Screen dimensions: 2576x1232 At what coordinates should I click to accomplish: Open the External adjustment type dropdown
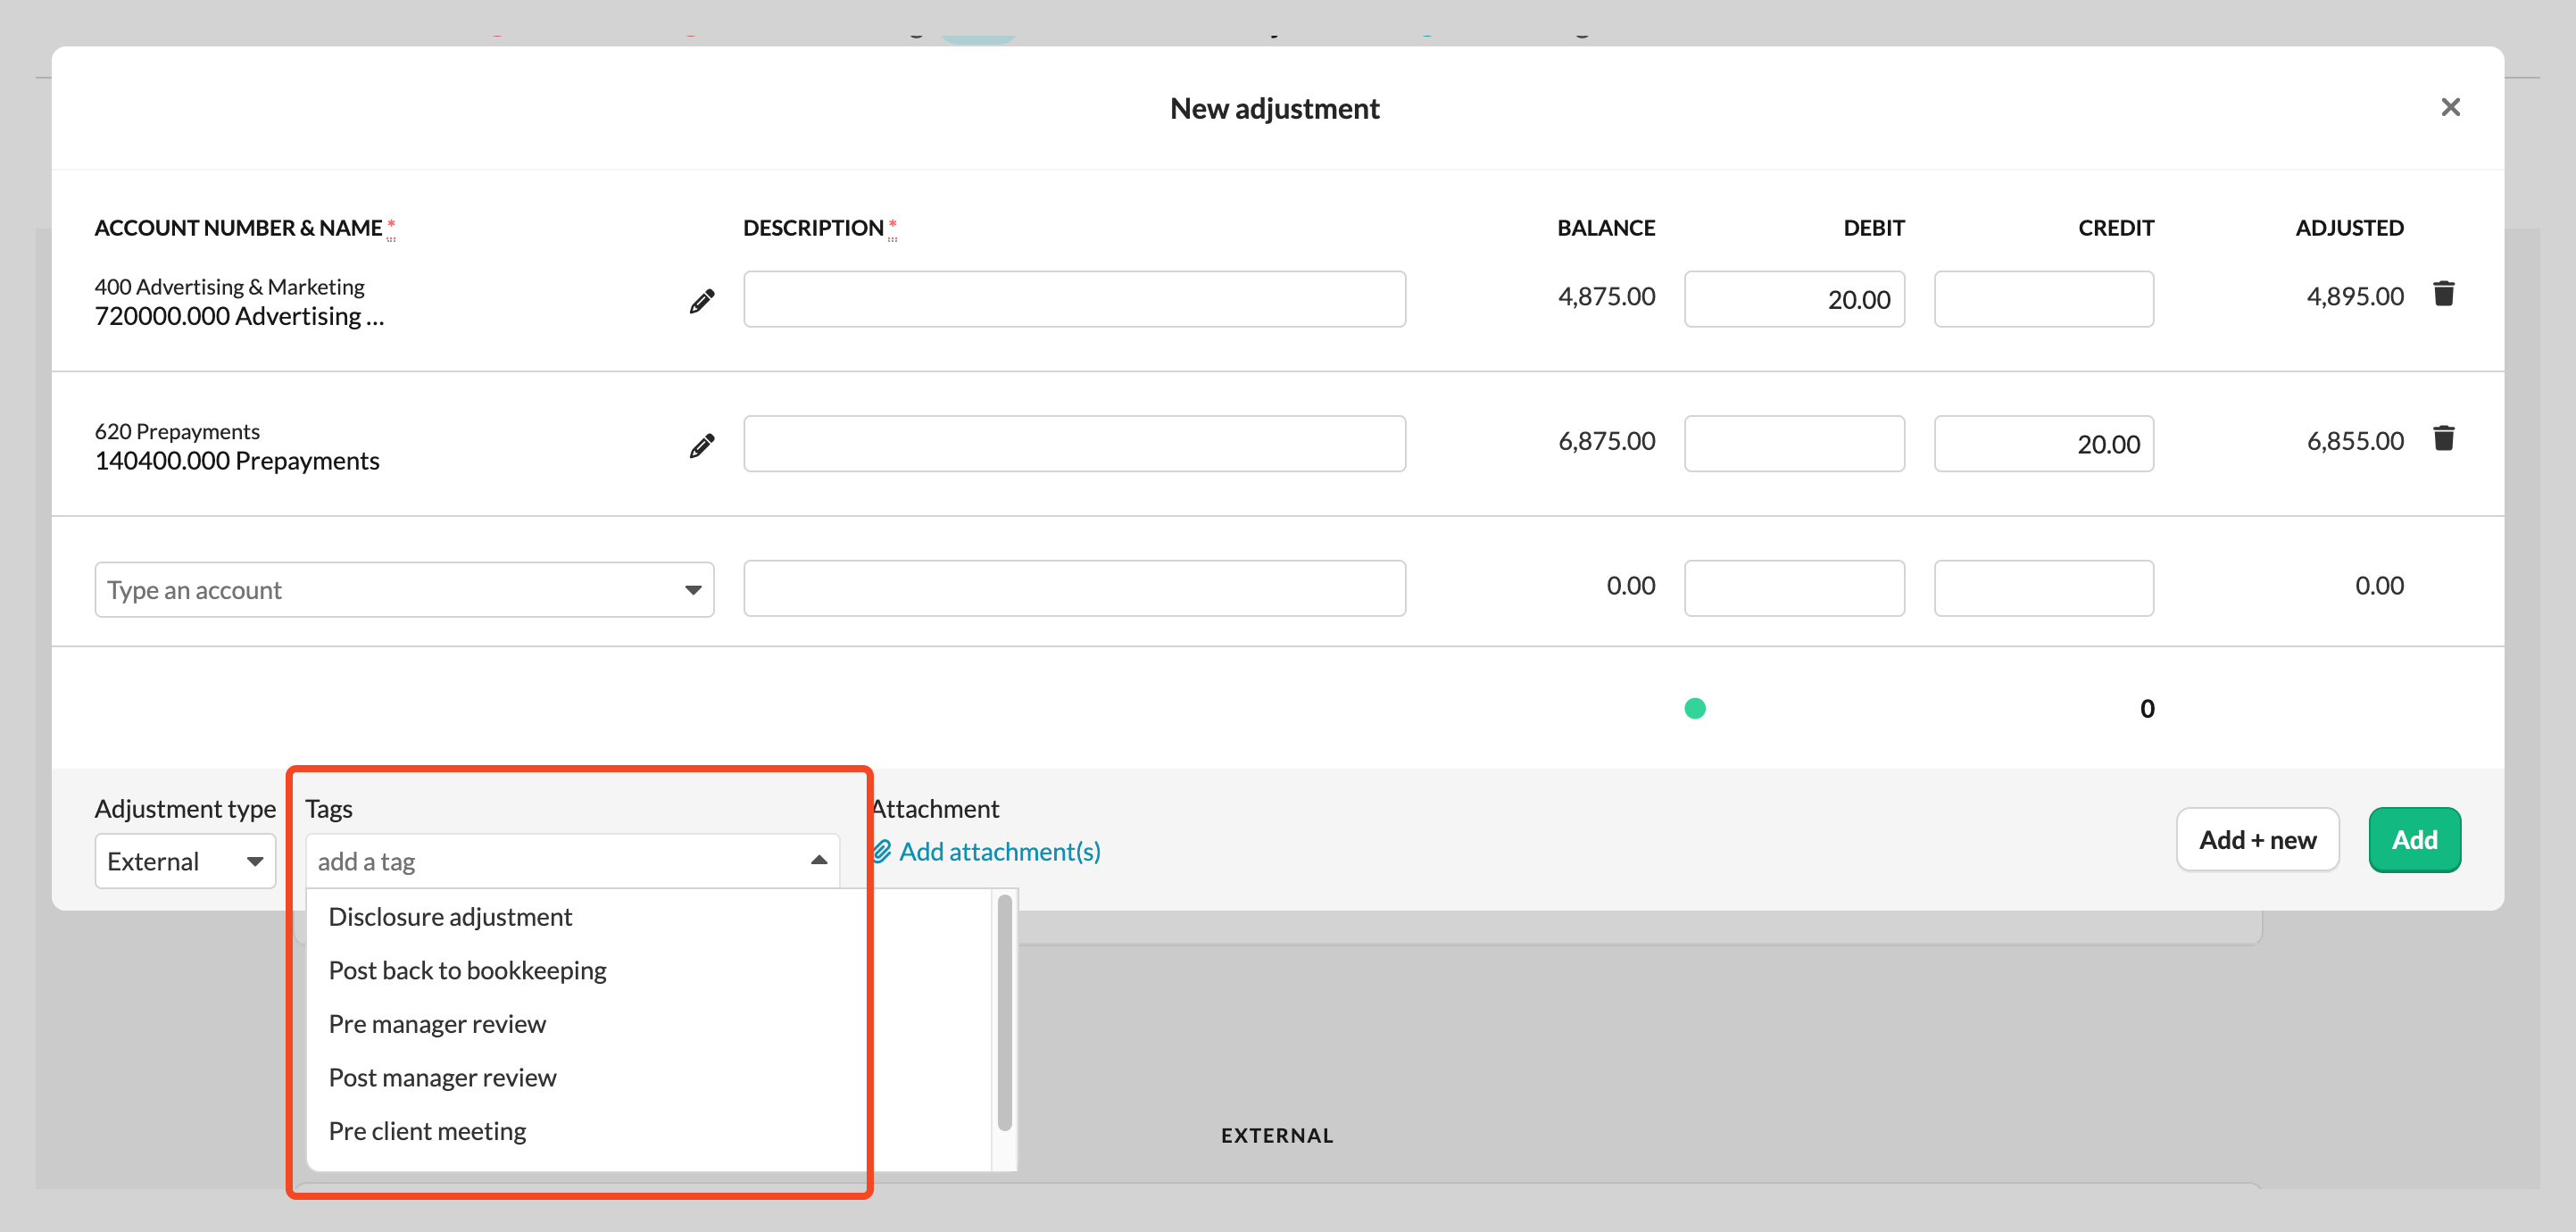tap(185, 861)
